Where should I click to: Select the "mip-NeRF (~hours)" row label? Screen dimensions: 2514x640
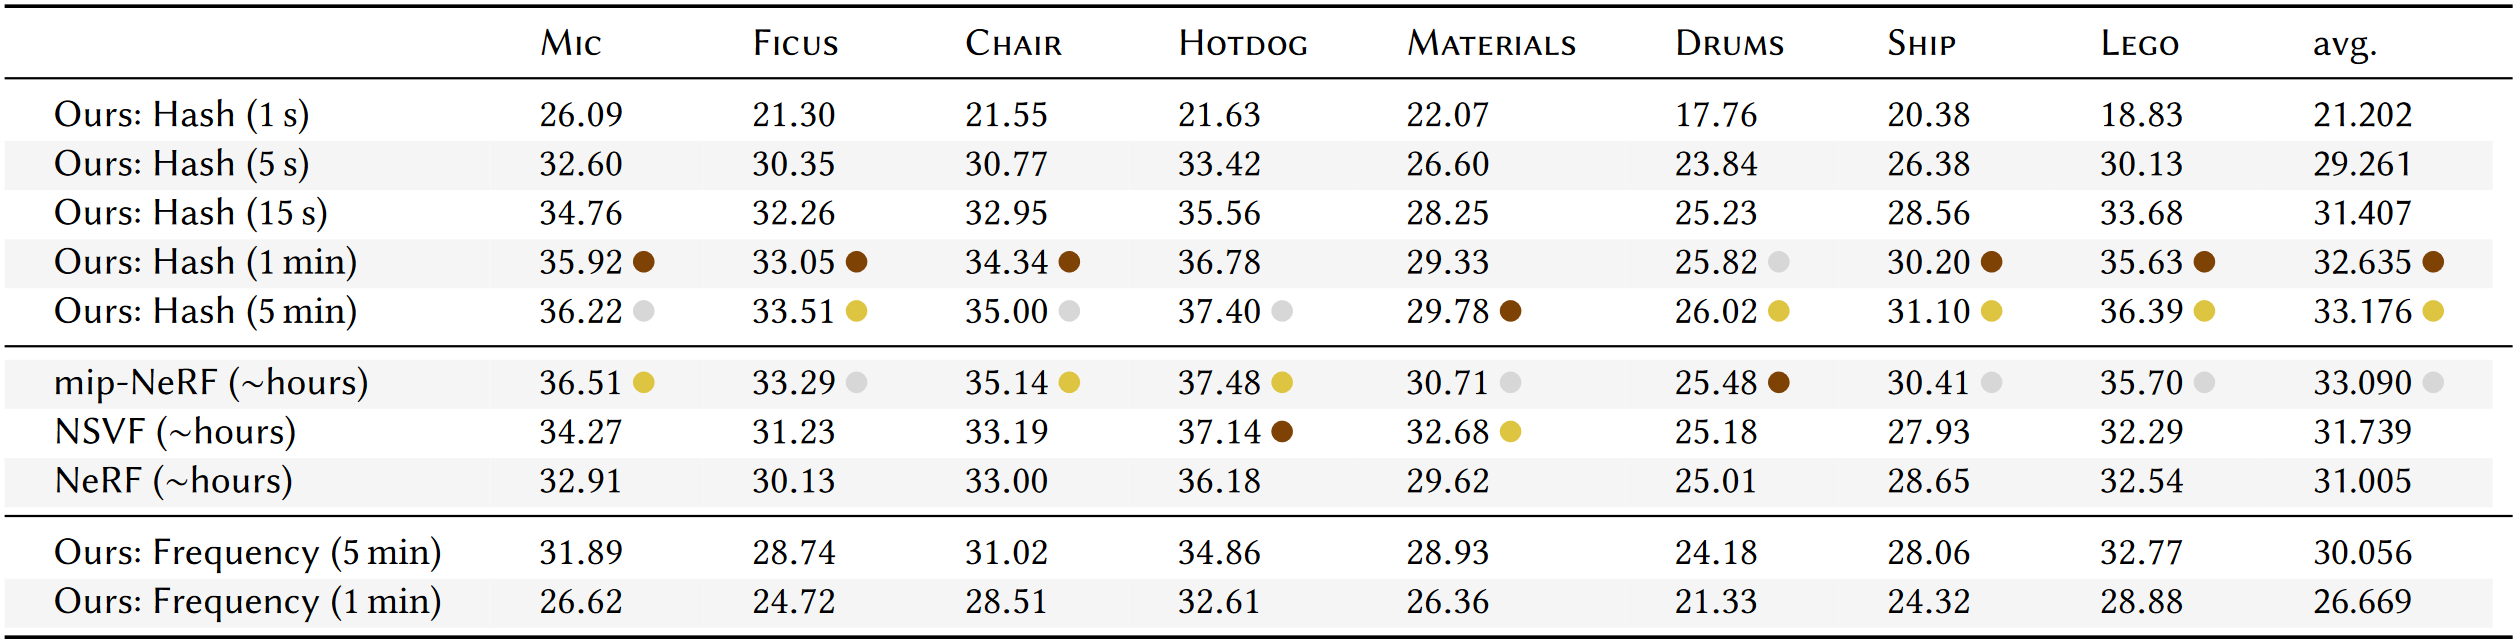(x=211, y=382)
